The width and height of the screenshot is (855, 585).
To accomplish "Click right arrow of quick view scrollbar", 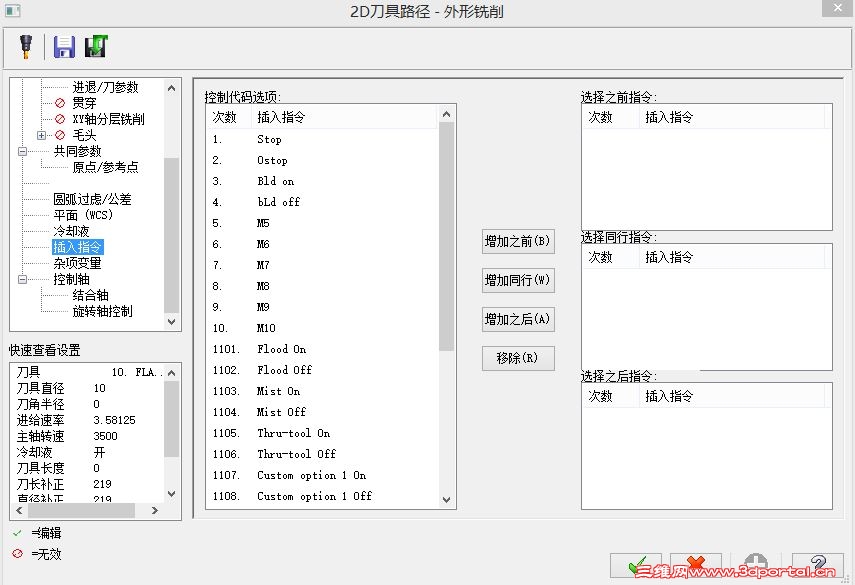I will point(155,510).
